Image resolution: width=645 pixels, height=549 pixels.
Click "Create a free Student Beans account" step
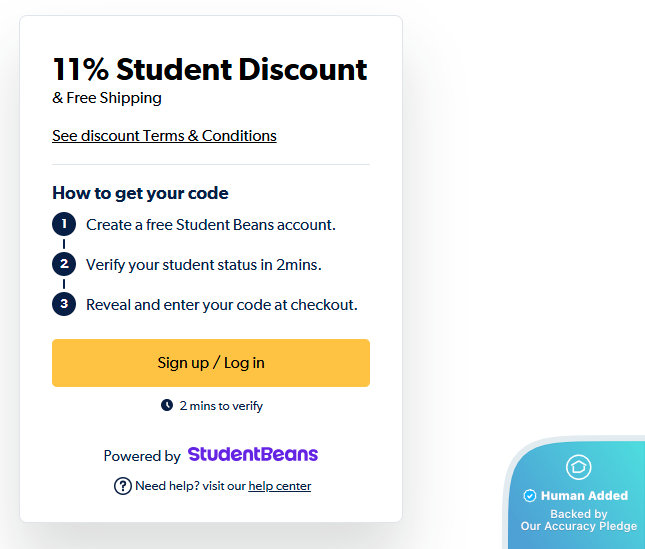[211, 225]
